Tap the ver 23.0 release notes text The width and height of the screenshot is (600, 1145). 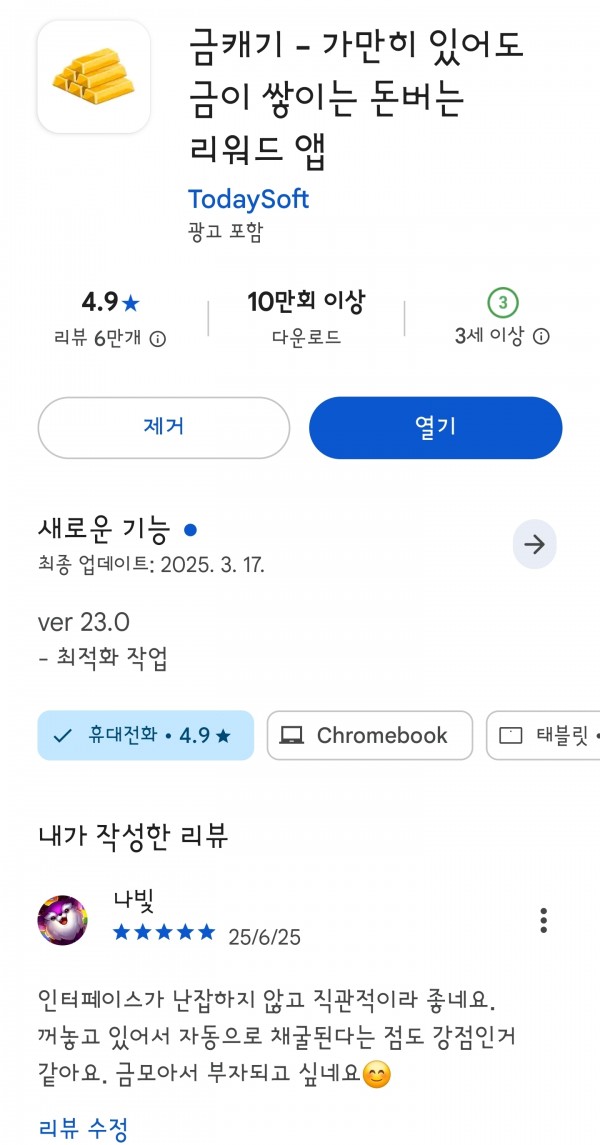click(83, 622)
